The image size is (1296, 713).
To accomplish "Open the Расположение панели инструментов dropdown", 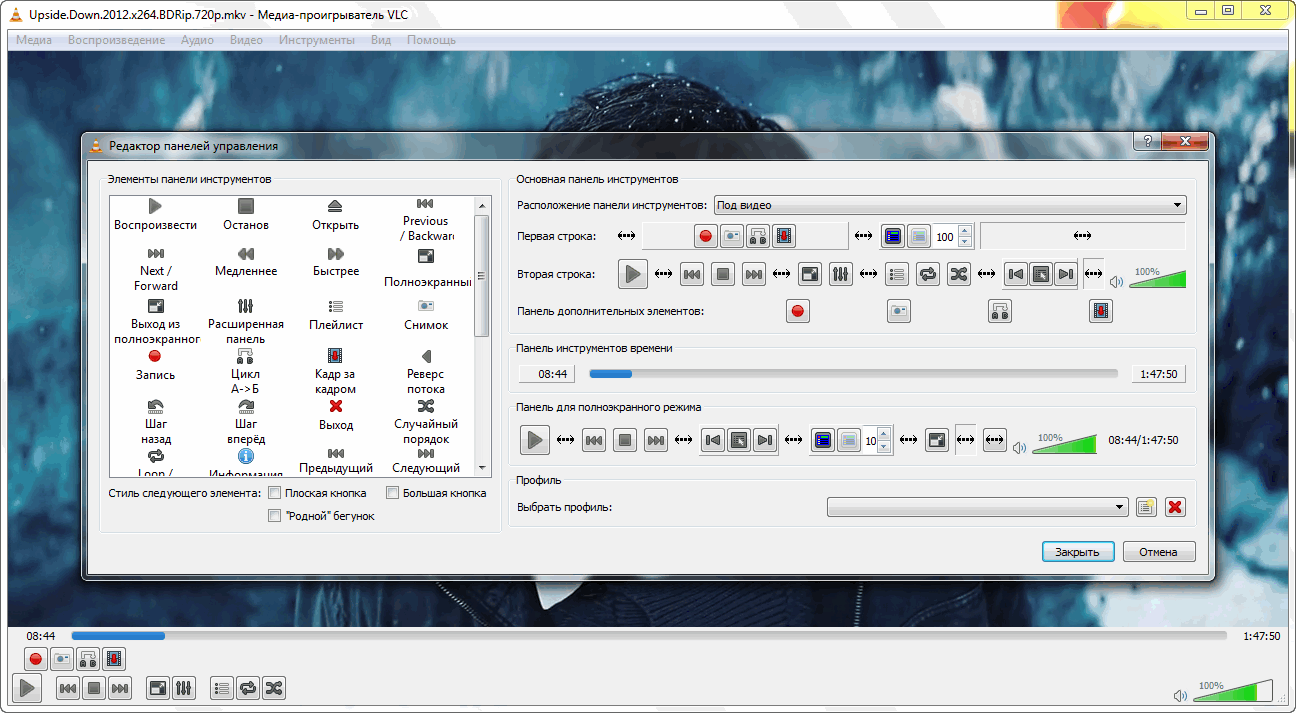I will (949, 205).
